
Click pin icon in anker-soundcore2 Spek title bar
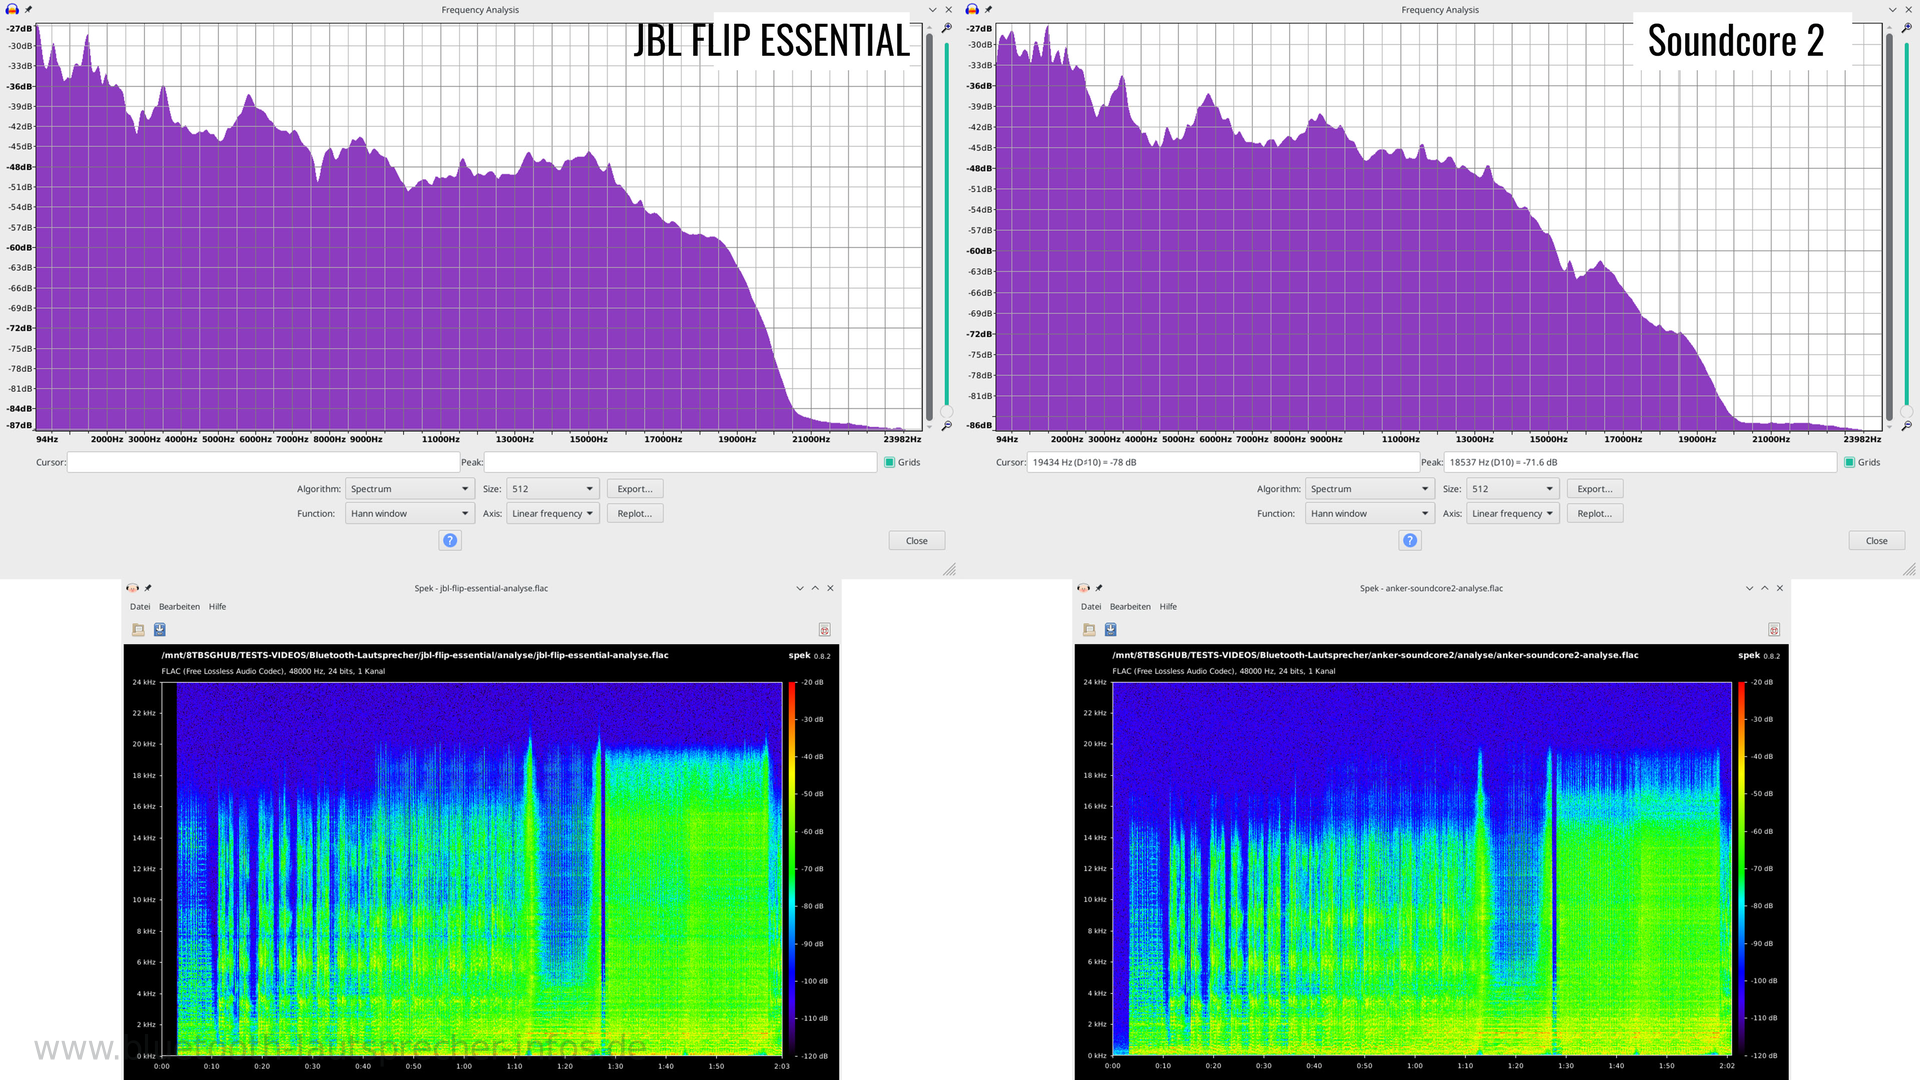(x=1099, y=588)
